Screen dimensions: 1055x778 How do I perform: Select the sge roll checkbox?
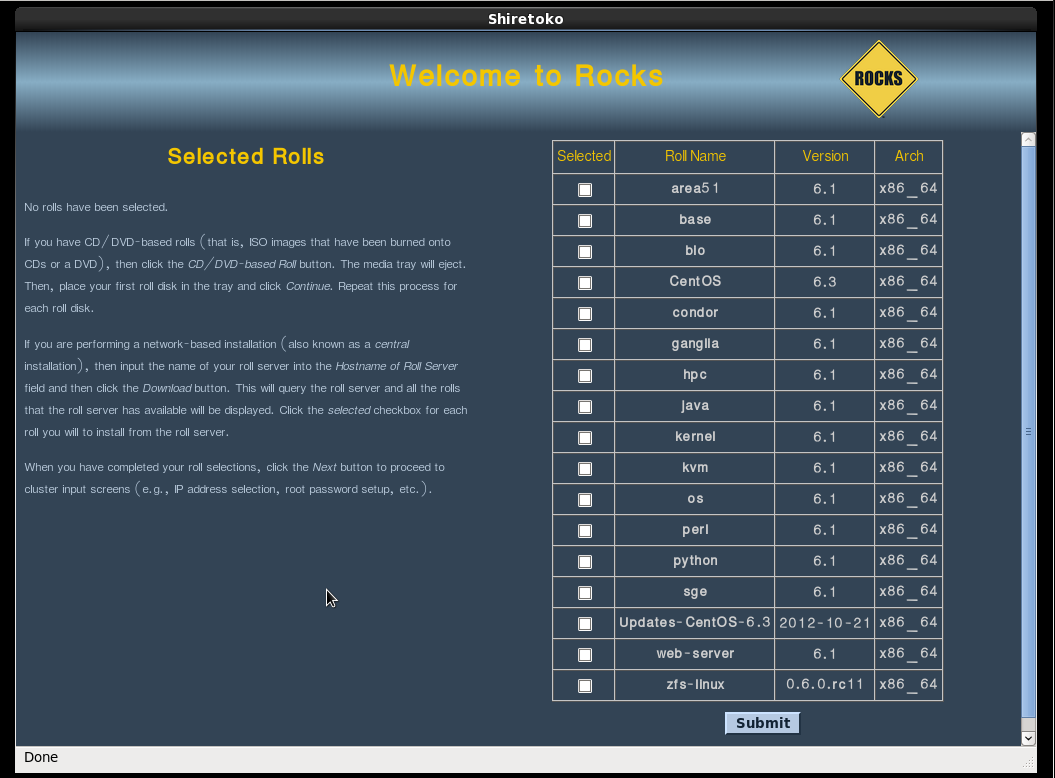point(585,592)
